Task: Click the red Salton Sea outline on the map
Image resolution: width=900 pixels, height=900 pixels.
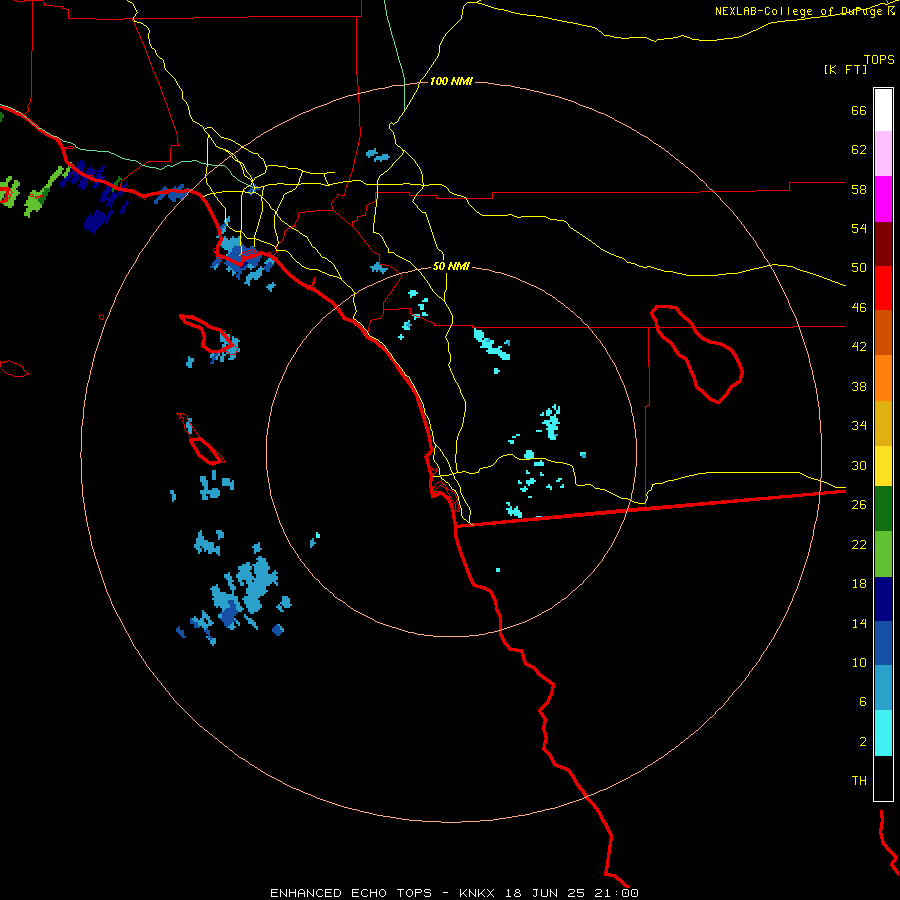Action: pos(697,354)
